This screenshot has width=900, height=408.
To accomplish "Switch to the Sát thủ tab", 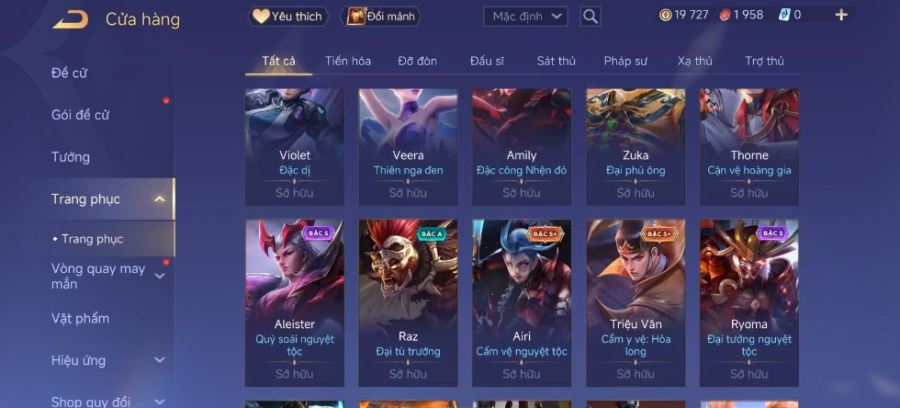I will click(556, 61).
